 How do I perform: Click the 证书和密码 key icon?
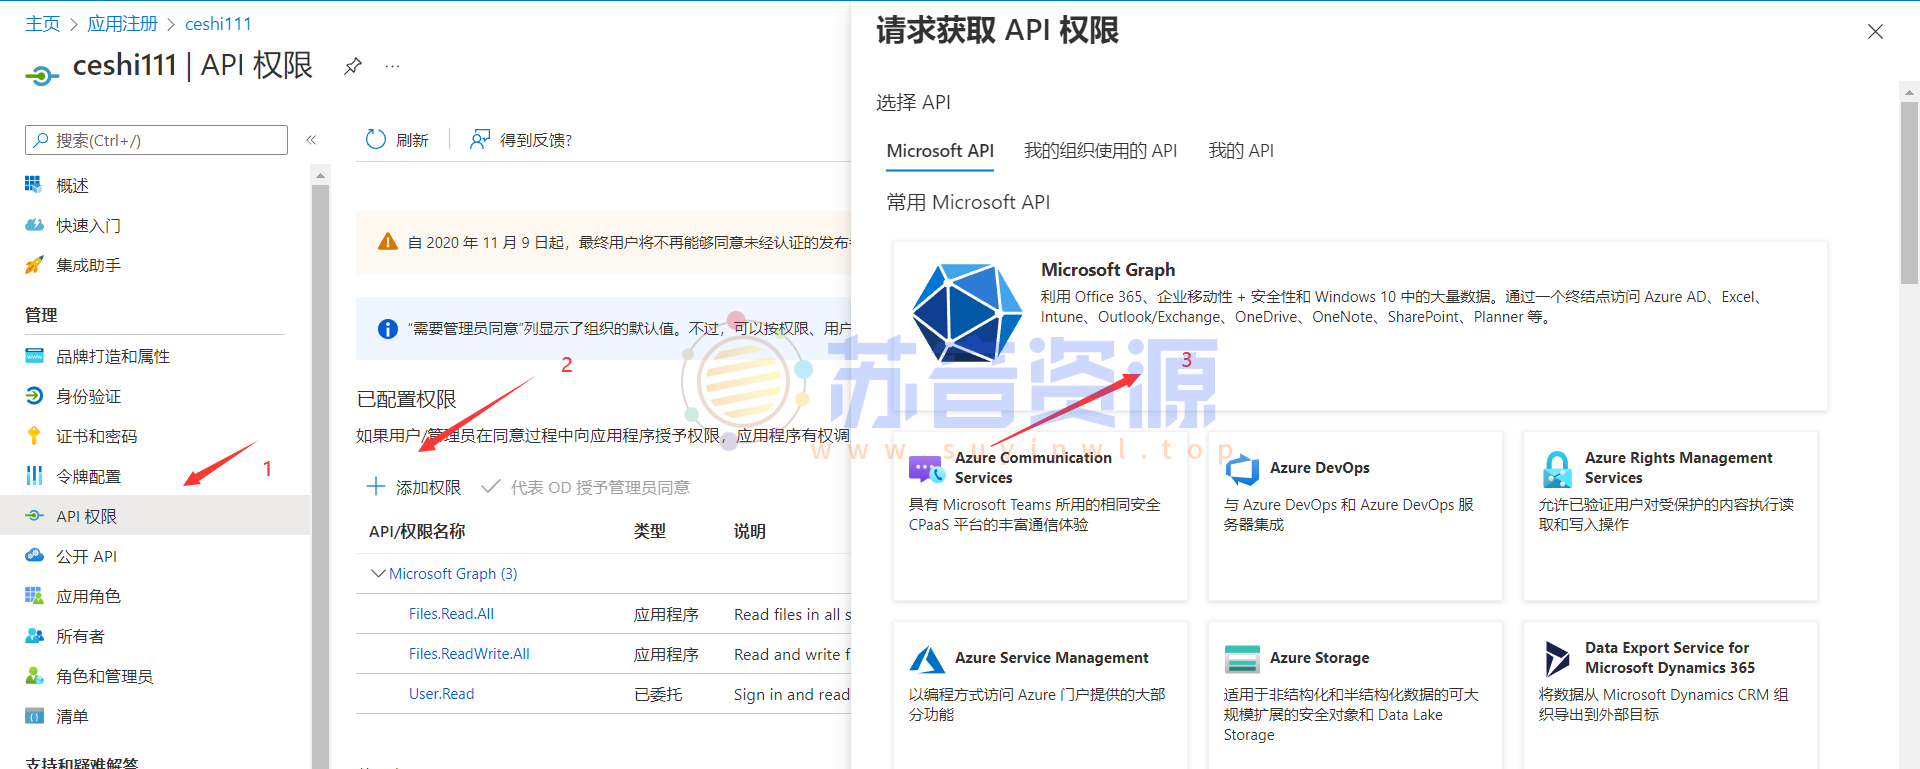(34, 436)
